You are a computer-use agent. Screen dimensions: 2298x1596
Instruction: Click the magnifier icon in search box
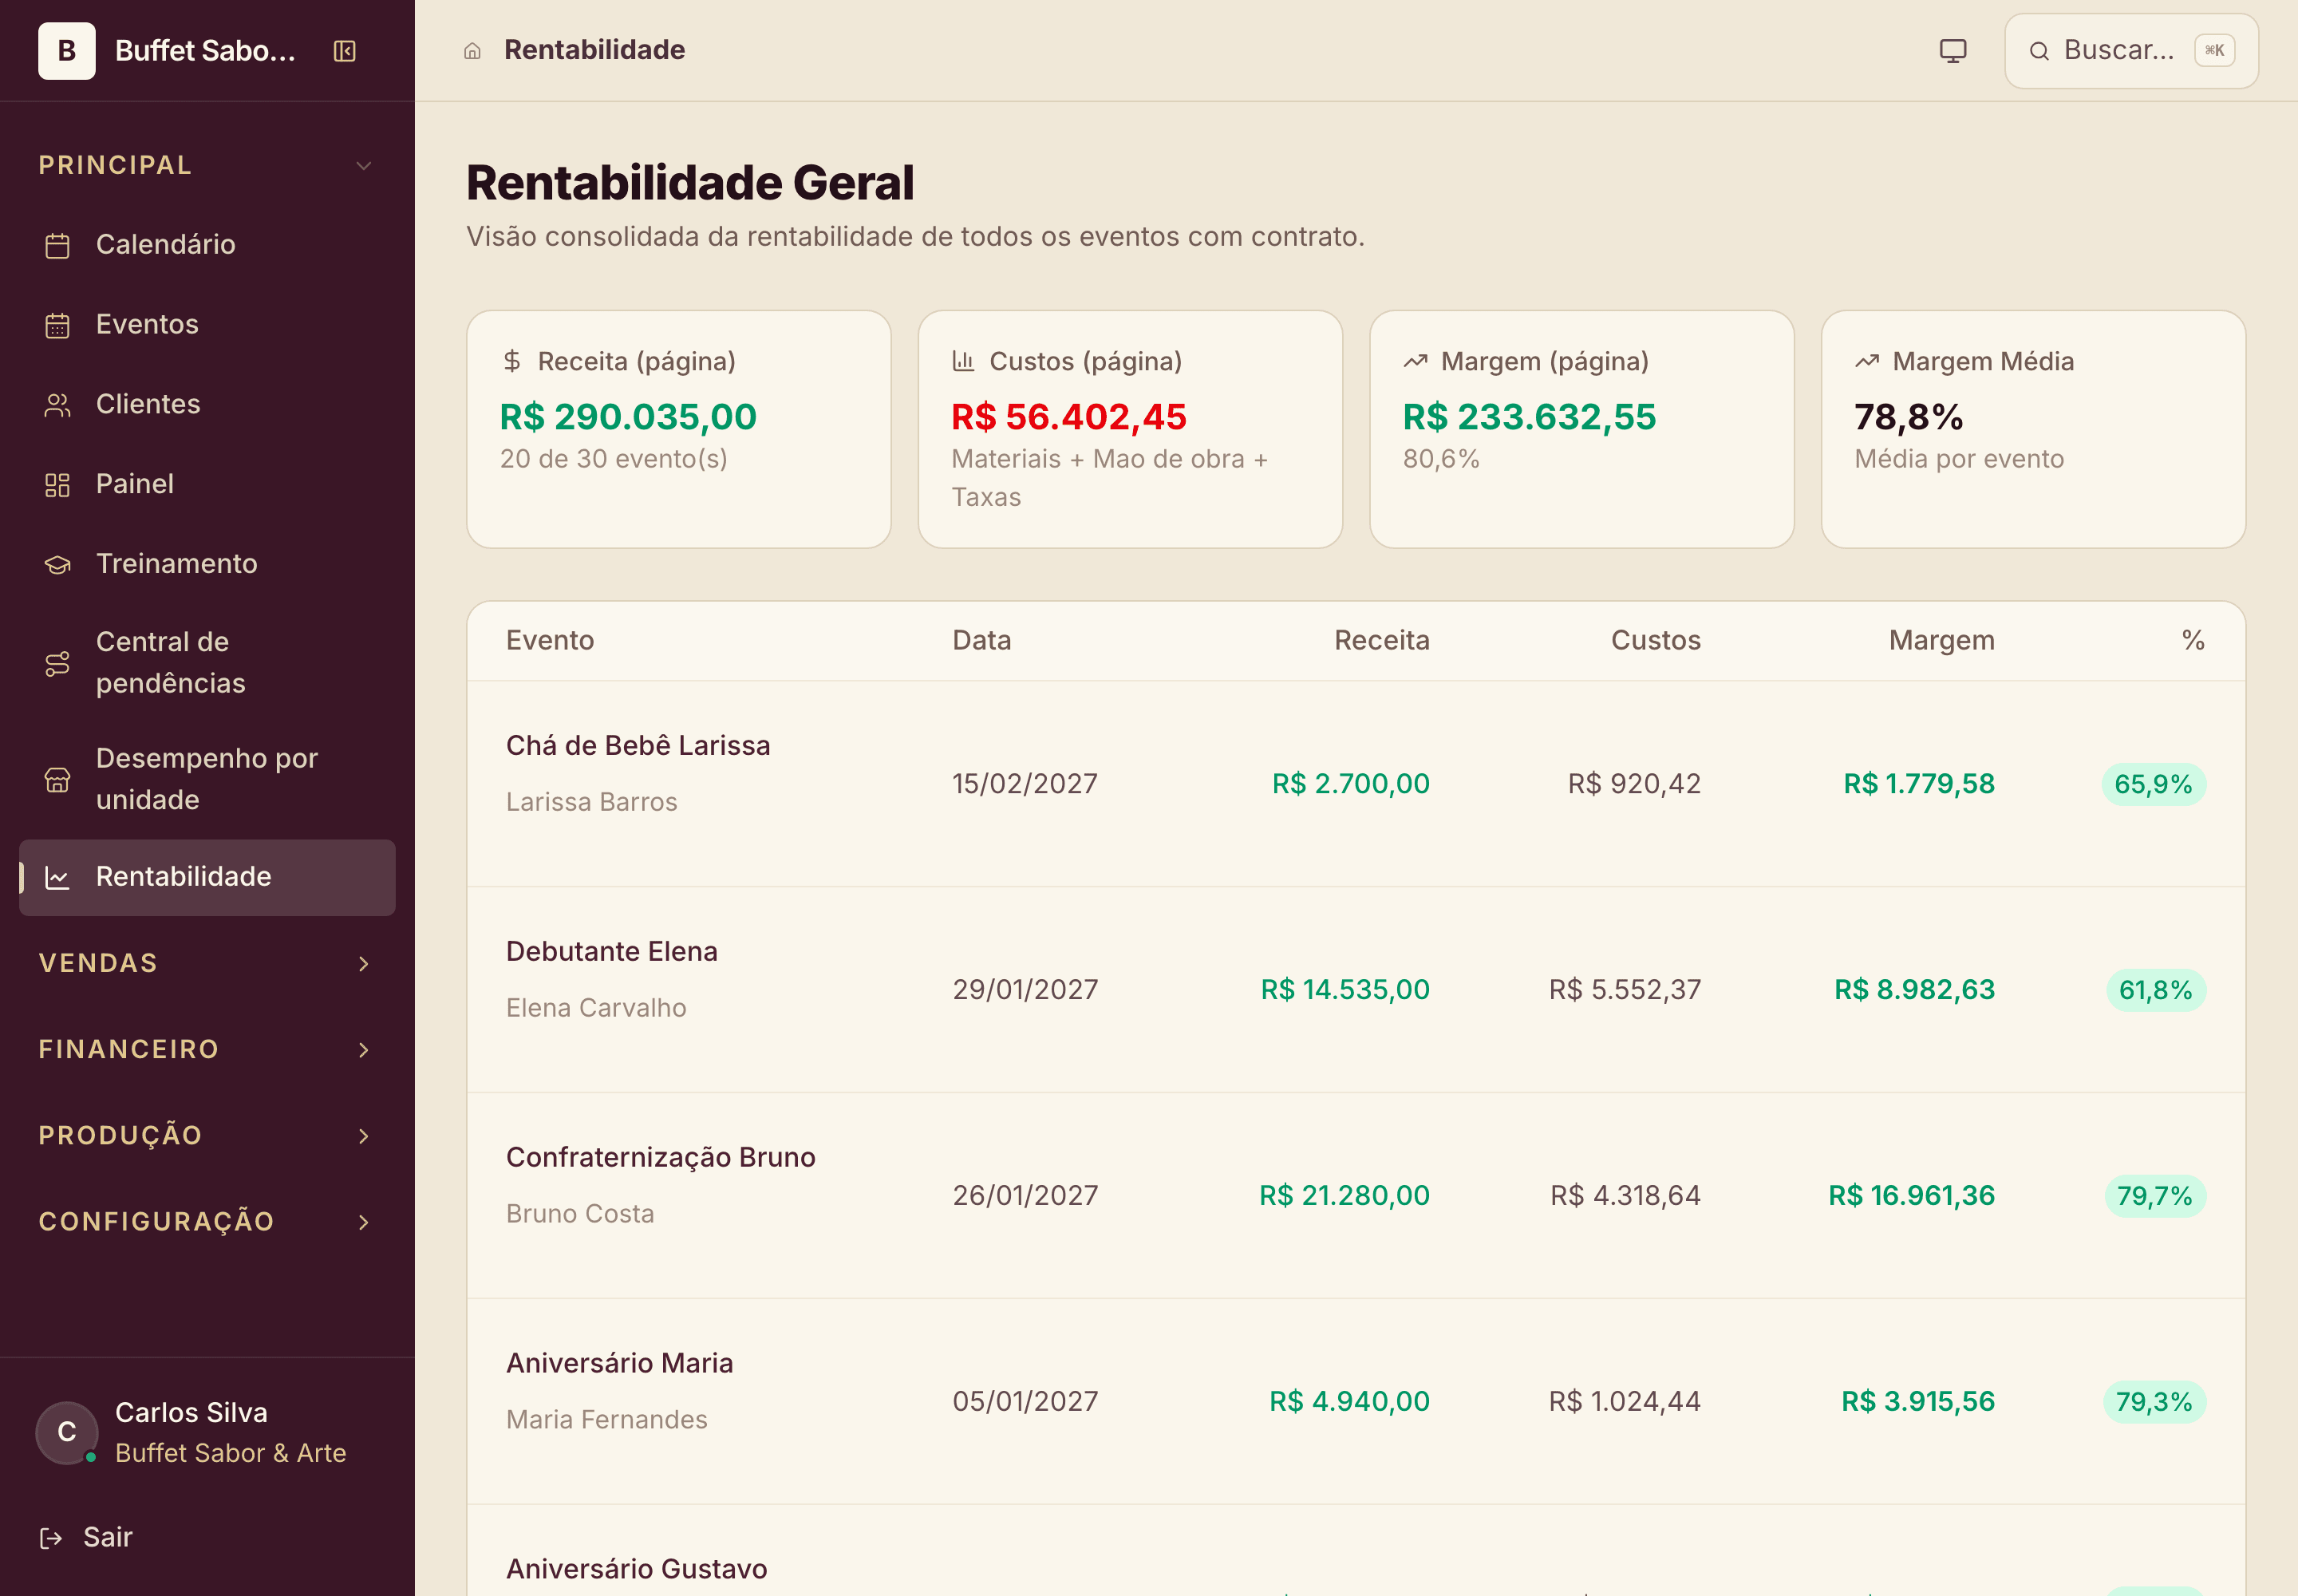coord(2039,51)
